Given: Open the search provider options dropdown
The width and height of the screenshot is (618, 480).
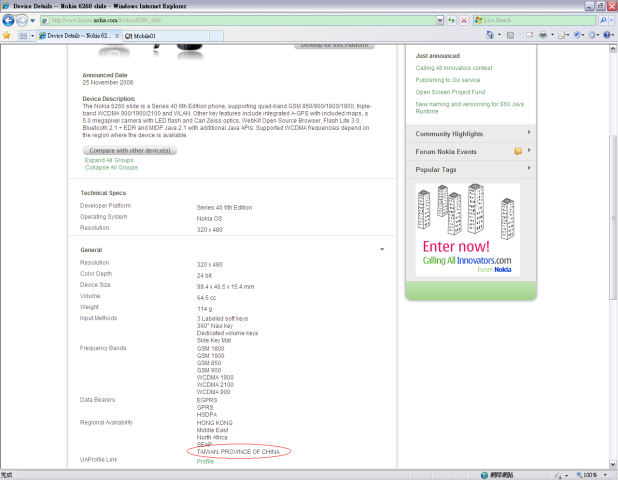Looking at the screenshot, I should point(612,20).
